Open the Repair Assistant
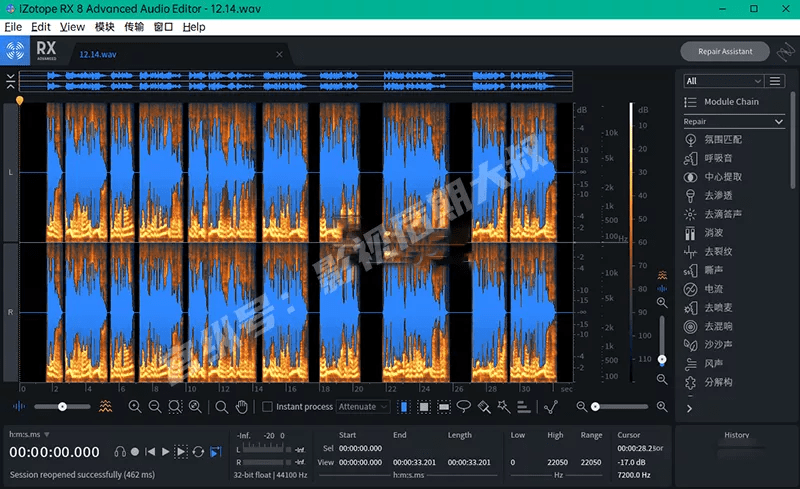The width and height of the screenshot is (800, 489). (x=724, y=51)
